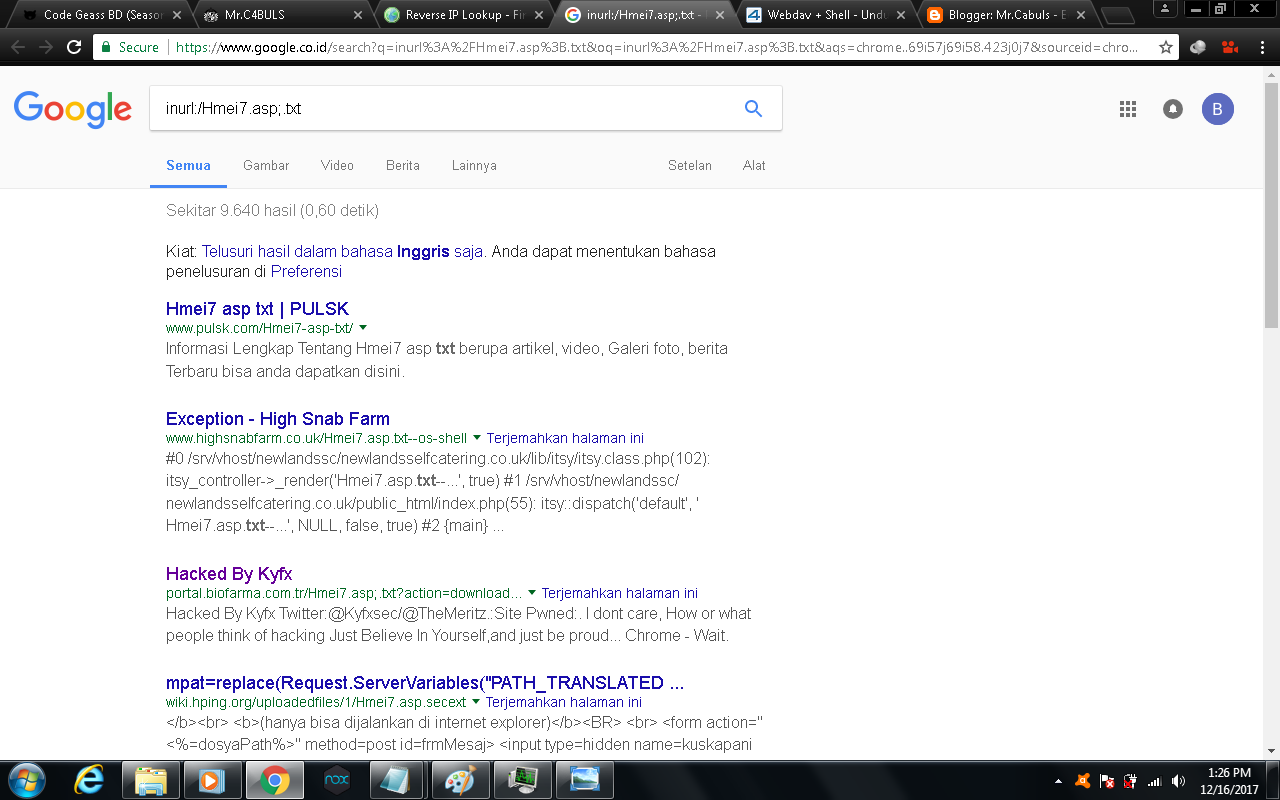This screenshot has height=800, width=1280.
Task: Open Nox app from taskbar
Action: (337, 780)
